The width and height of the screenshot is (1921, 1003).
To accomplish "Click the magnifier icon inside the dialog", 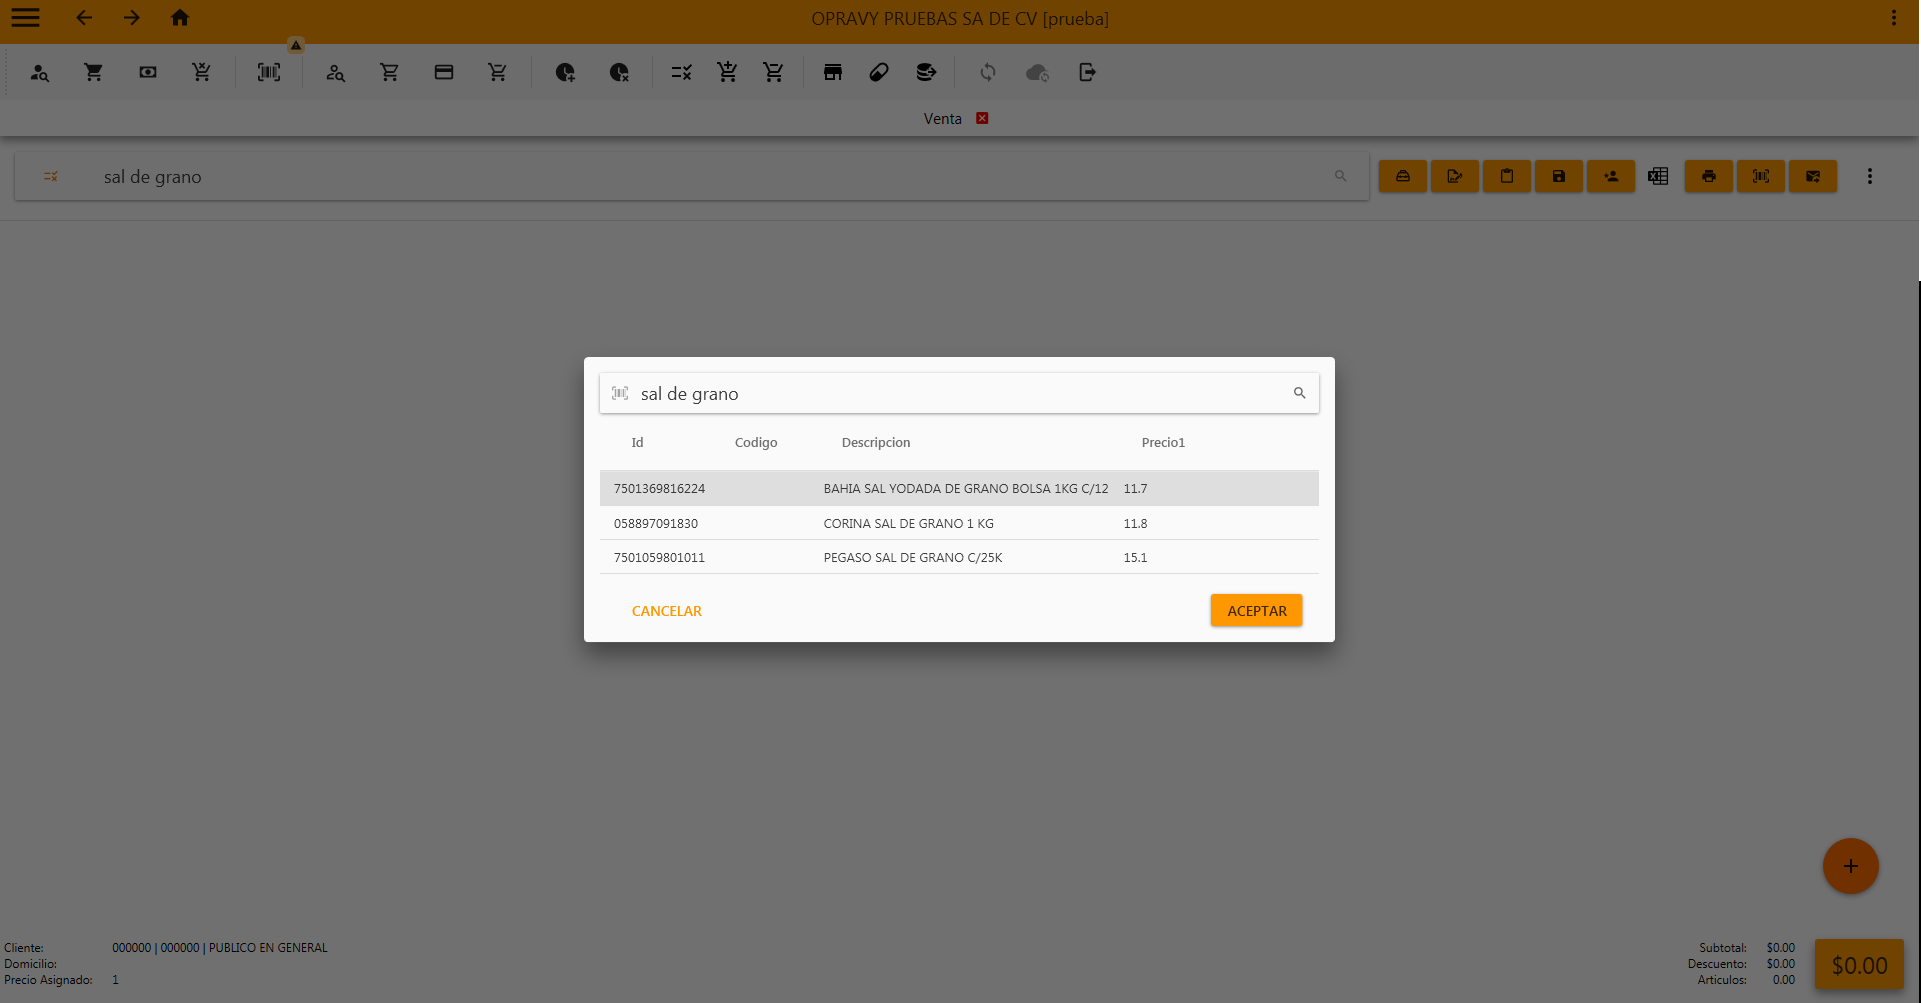I will tap(1300, 393).
